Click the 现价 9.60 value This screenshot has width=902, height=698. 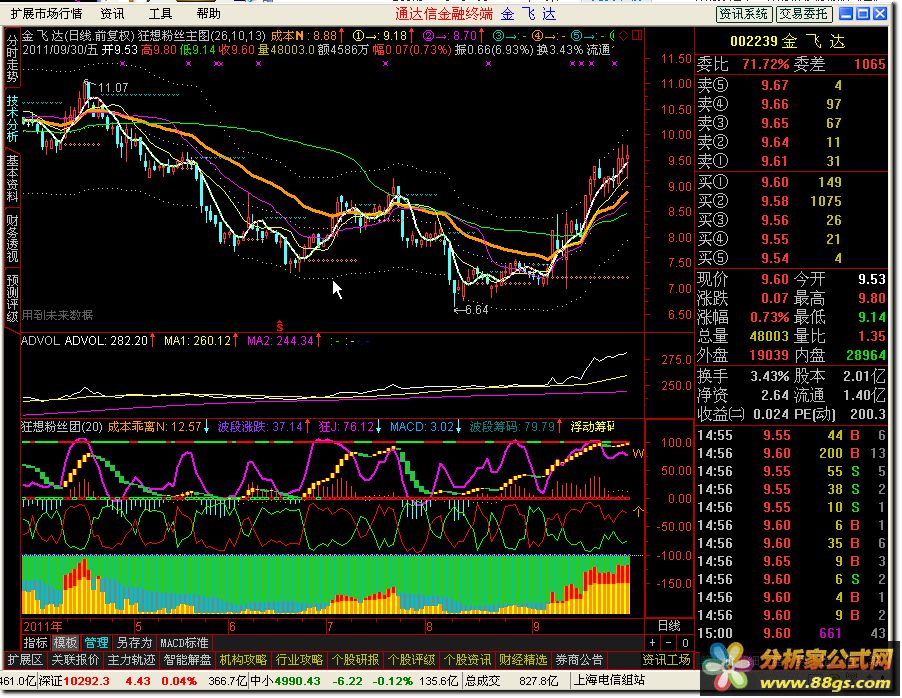pos(774,279)
